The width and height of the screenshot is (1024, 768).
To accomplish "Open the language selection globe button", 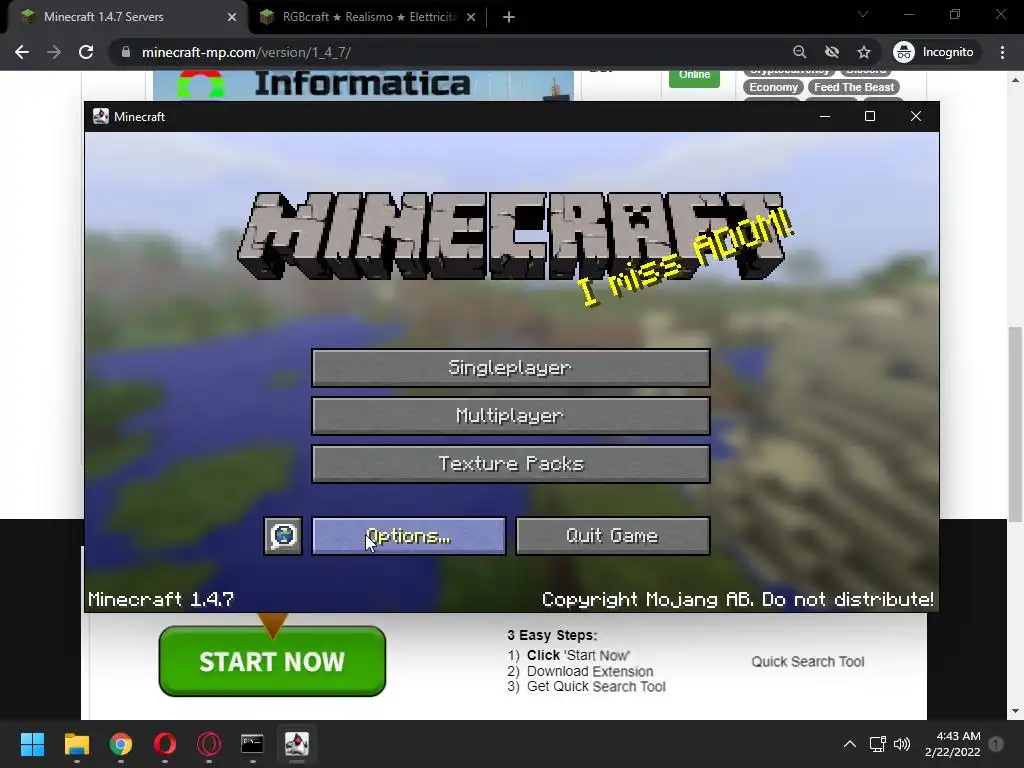I will pyautogui.click(x=283, y=536).
